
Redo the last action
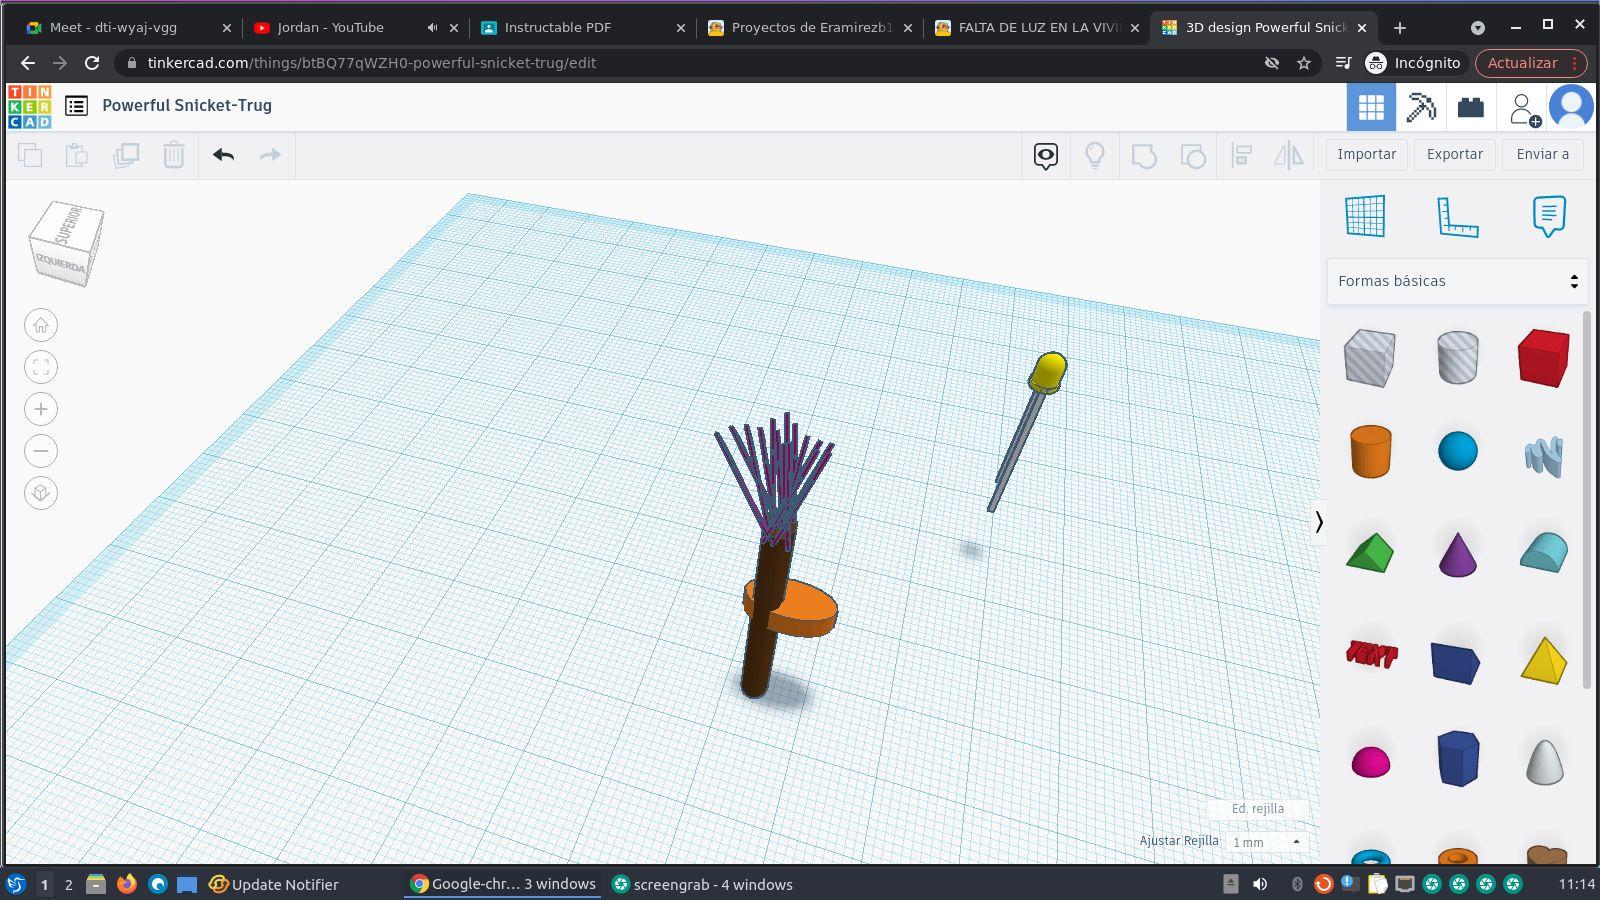(x=270, y=155)
